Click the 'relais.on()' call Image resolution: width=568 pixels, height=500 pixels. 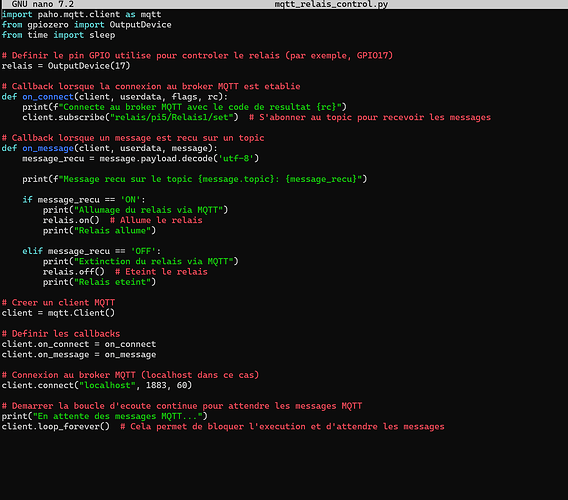click(x=71, y=220)
